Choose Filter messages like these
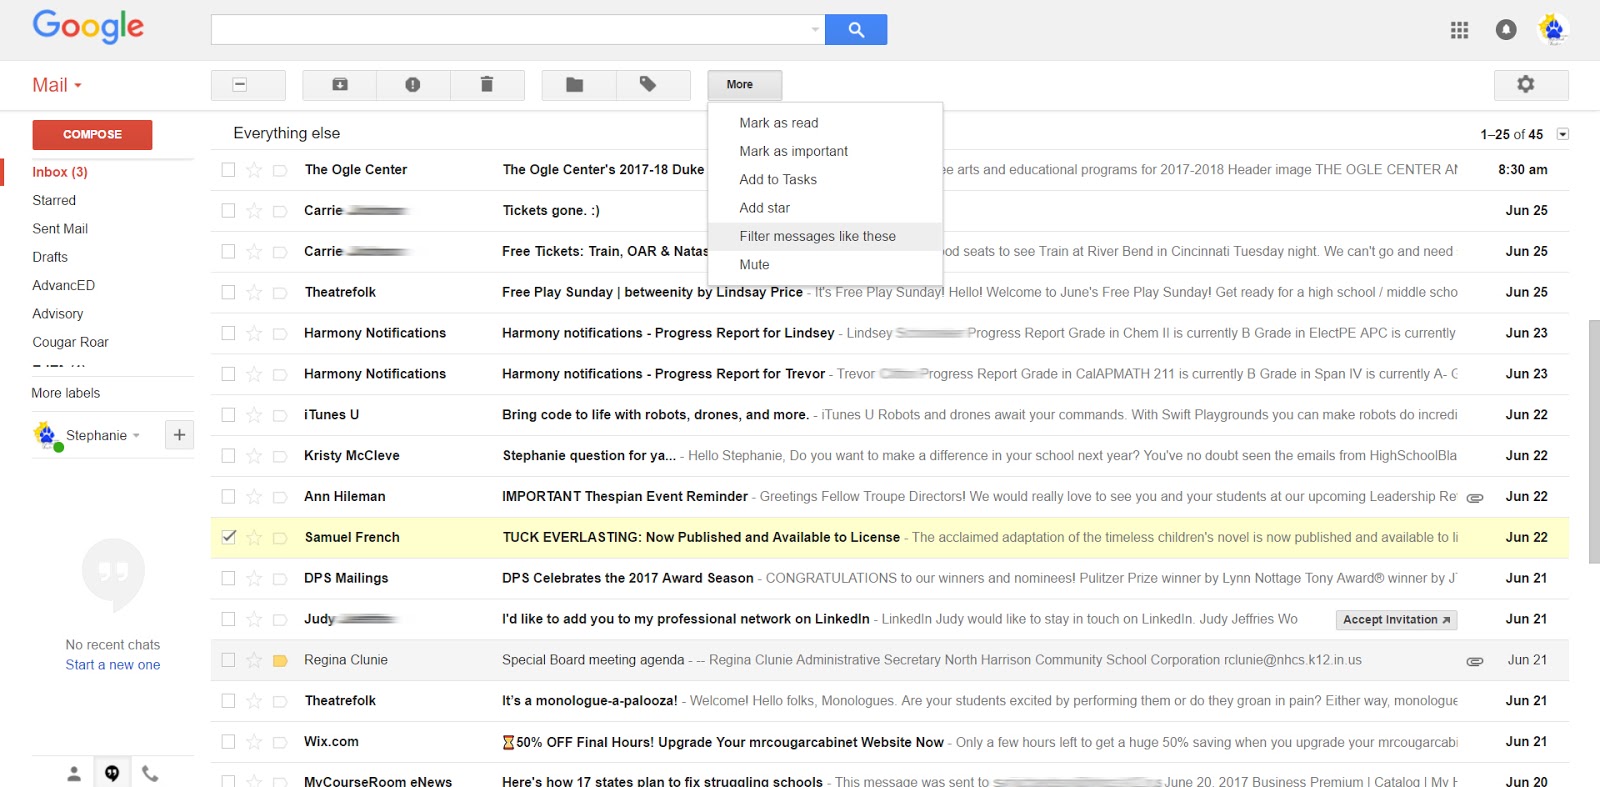The height and width of the screenshot is (787, 1600). click(825, 236)
